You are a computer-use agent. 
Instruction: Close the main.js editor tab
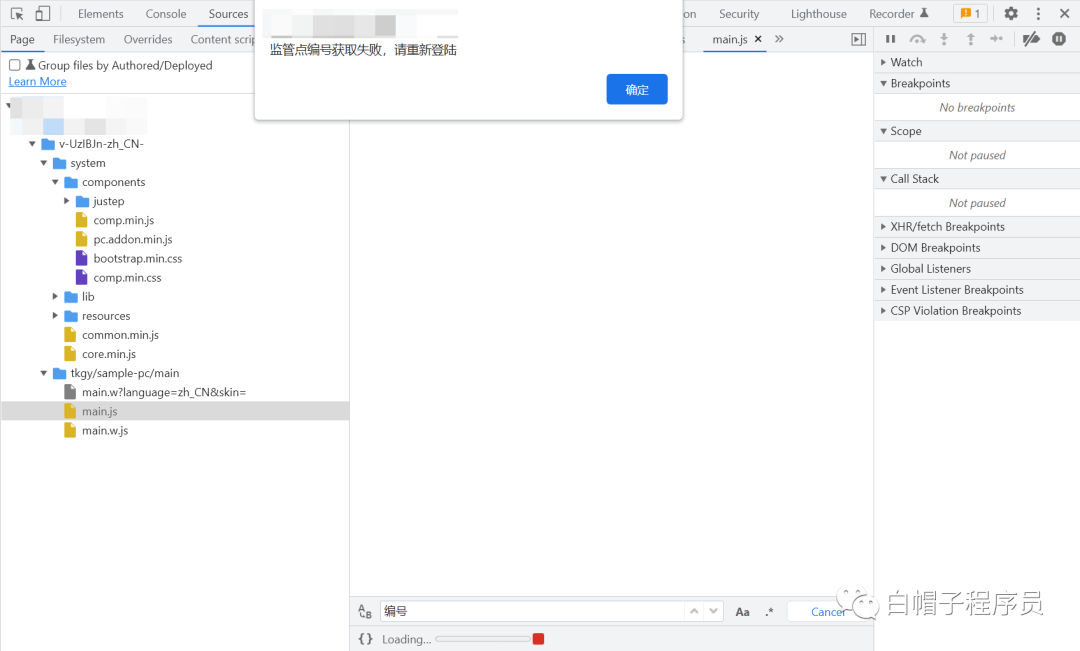click(758, 39)
